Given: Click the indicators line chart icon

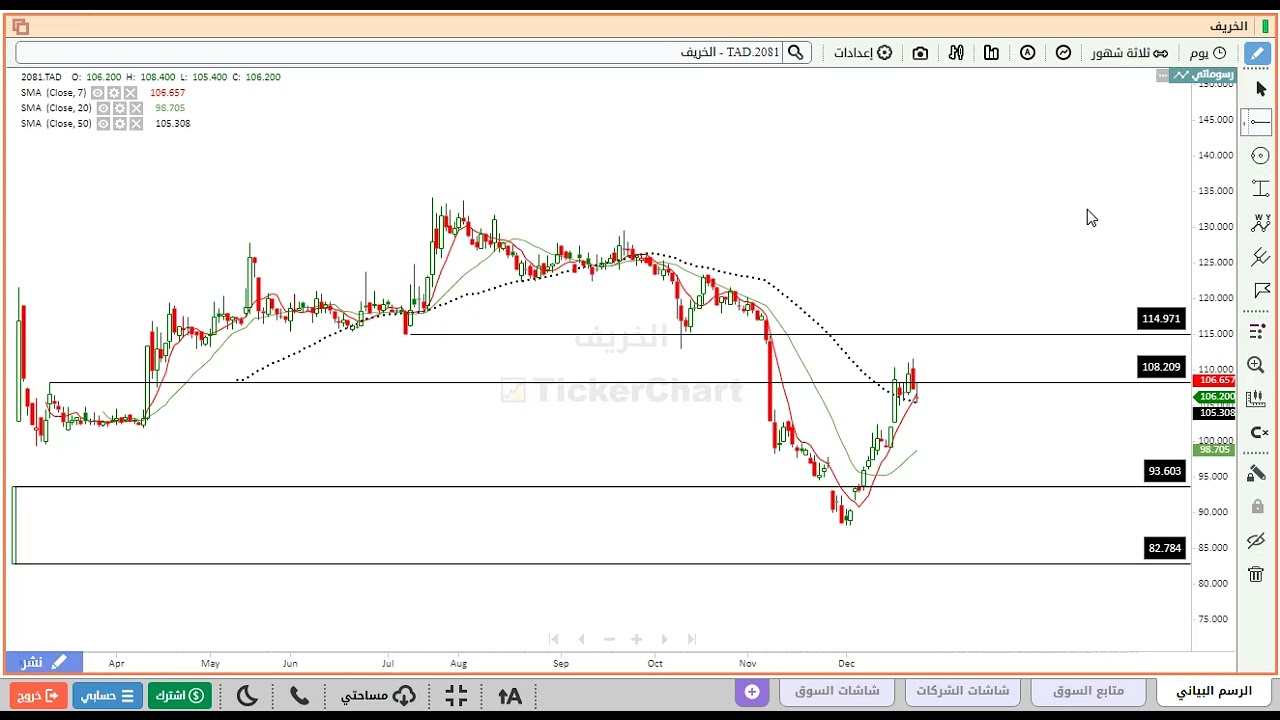Looking at the screenshot, I should click(x=1063, y=52).
